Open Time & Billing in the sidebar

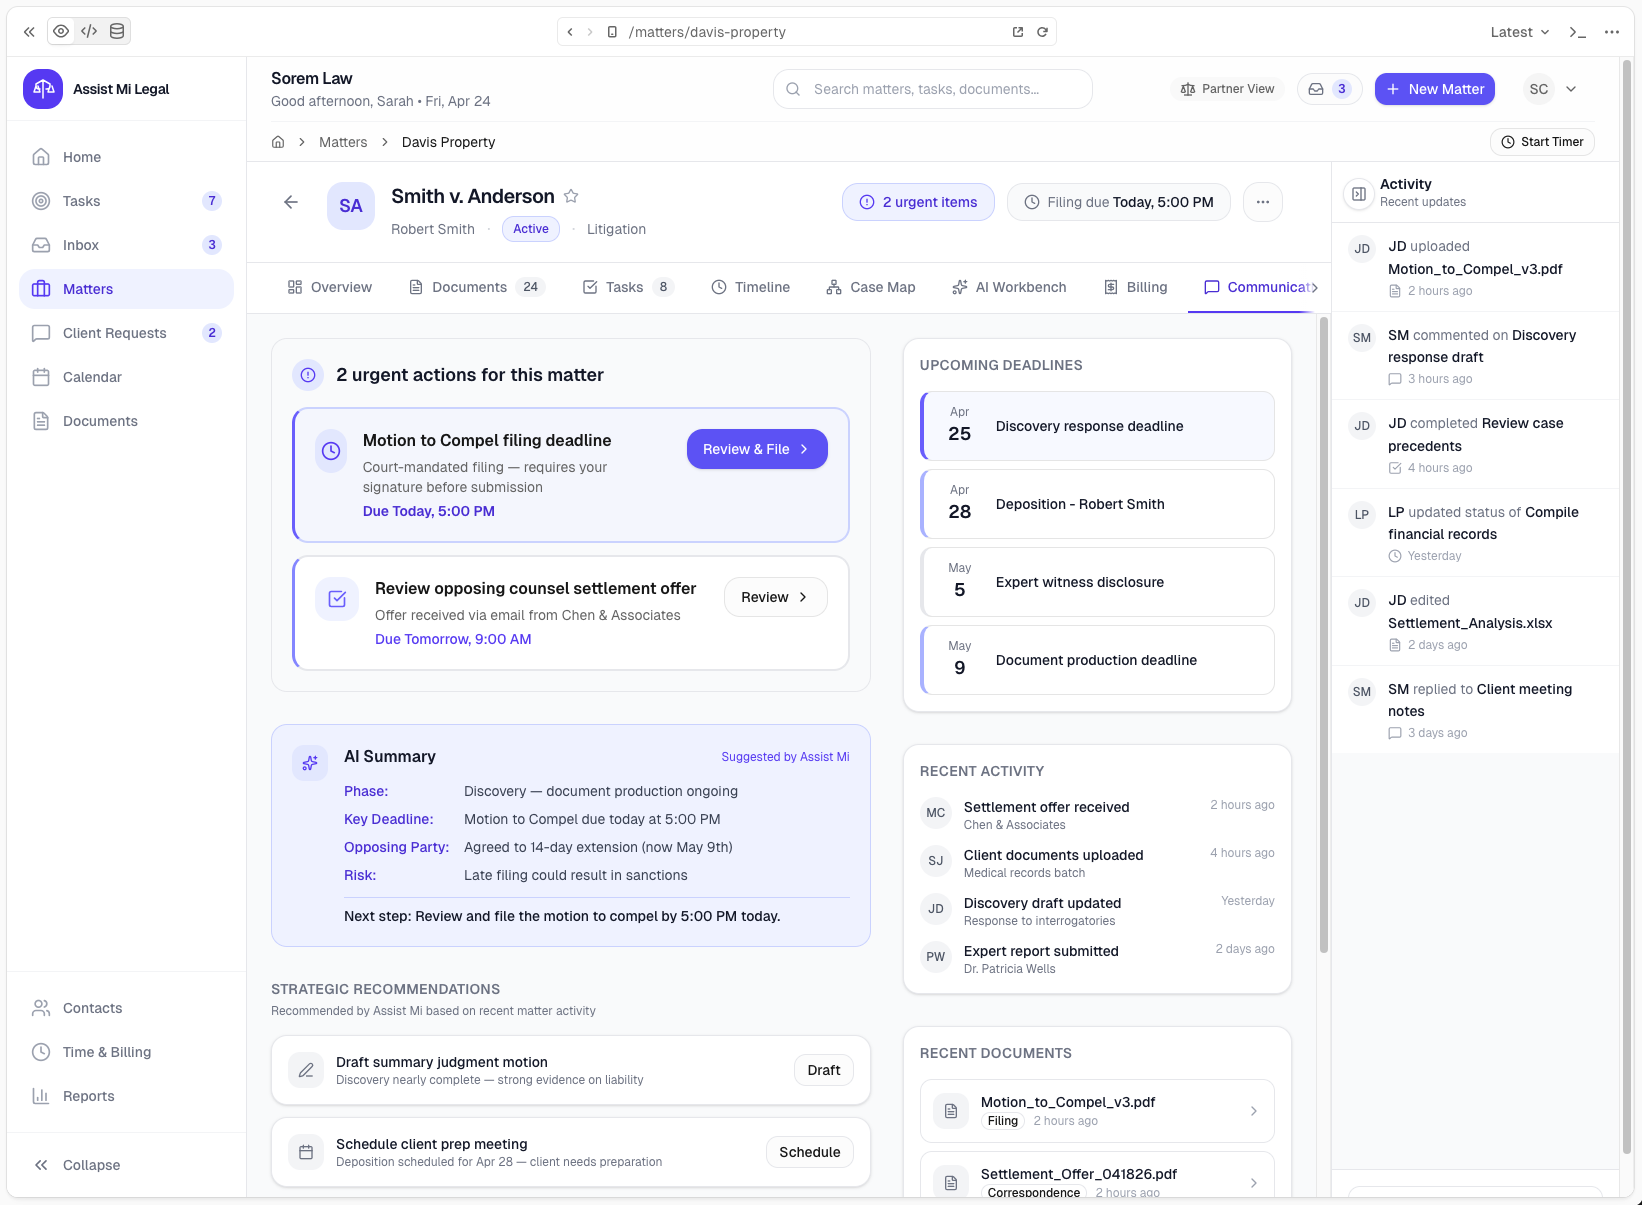[x=105, y=1052]
